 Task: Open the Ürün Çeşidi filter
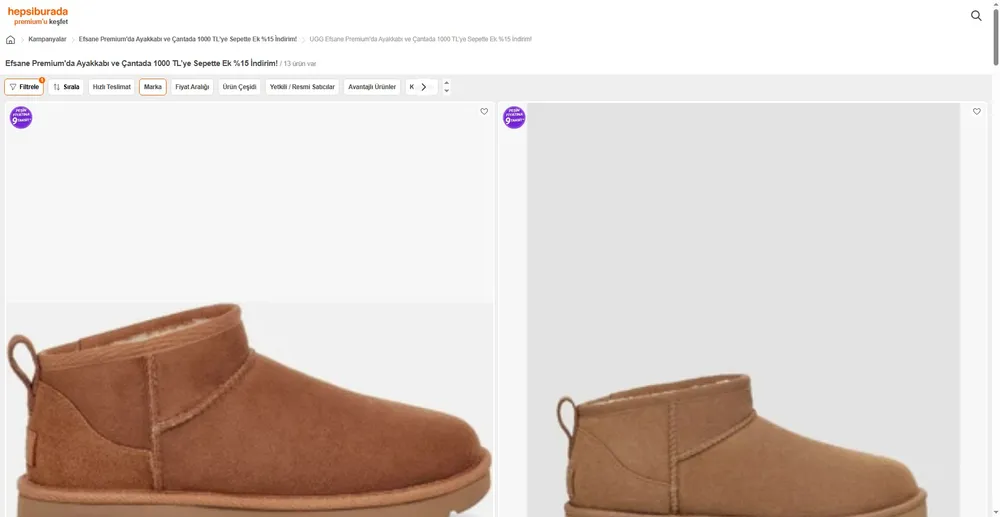click(239, 87)
